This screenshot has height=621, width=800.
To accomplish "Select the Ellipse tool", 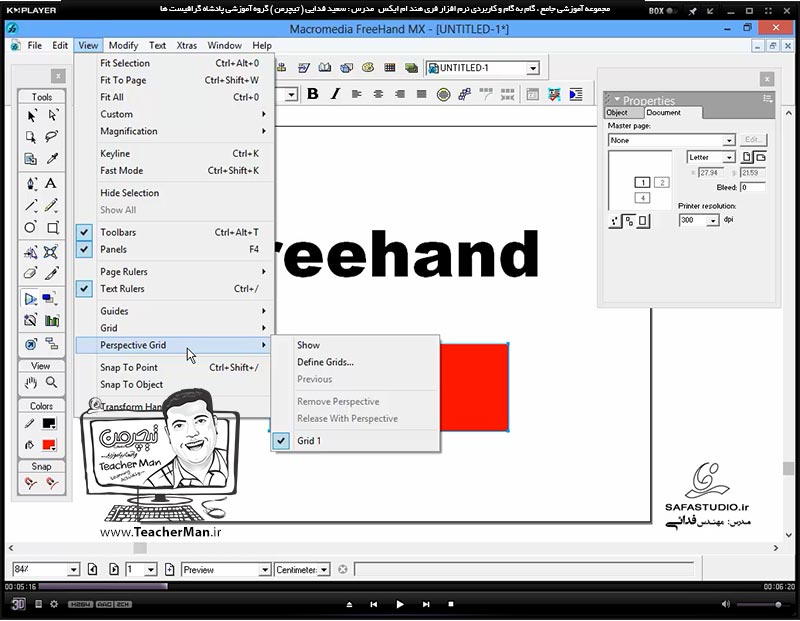I will tap(31, 228).
